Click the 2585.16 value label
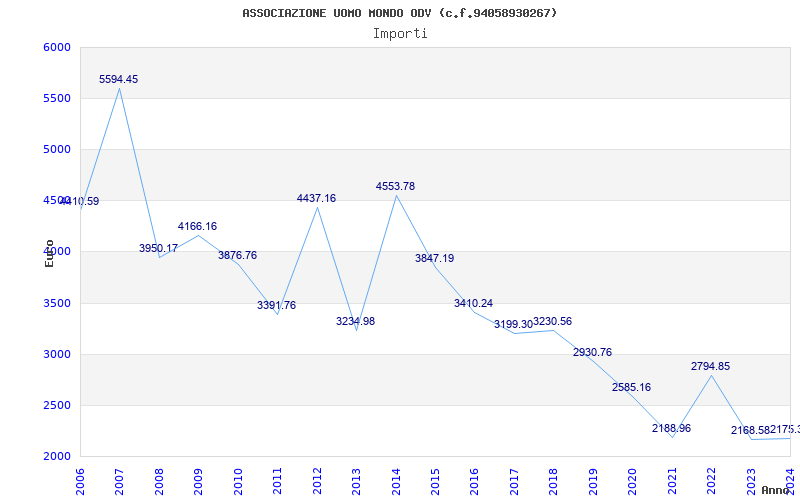 [632, 388]
